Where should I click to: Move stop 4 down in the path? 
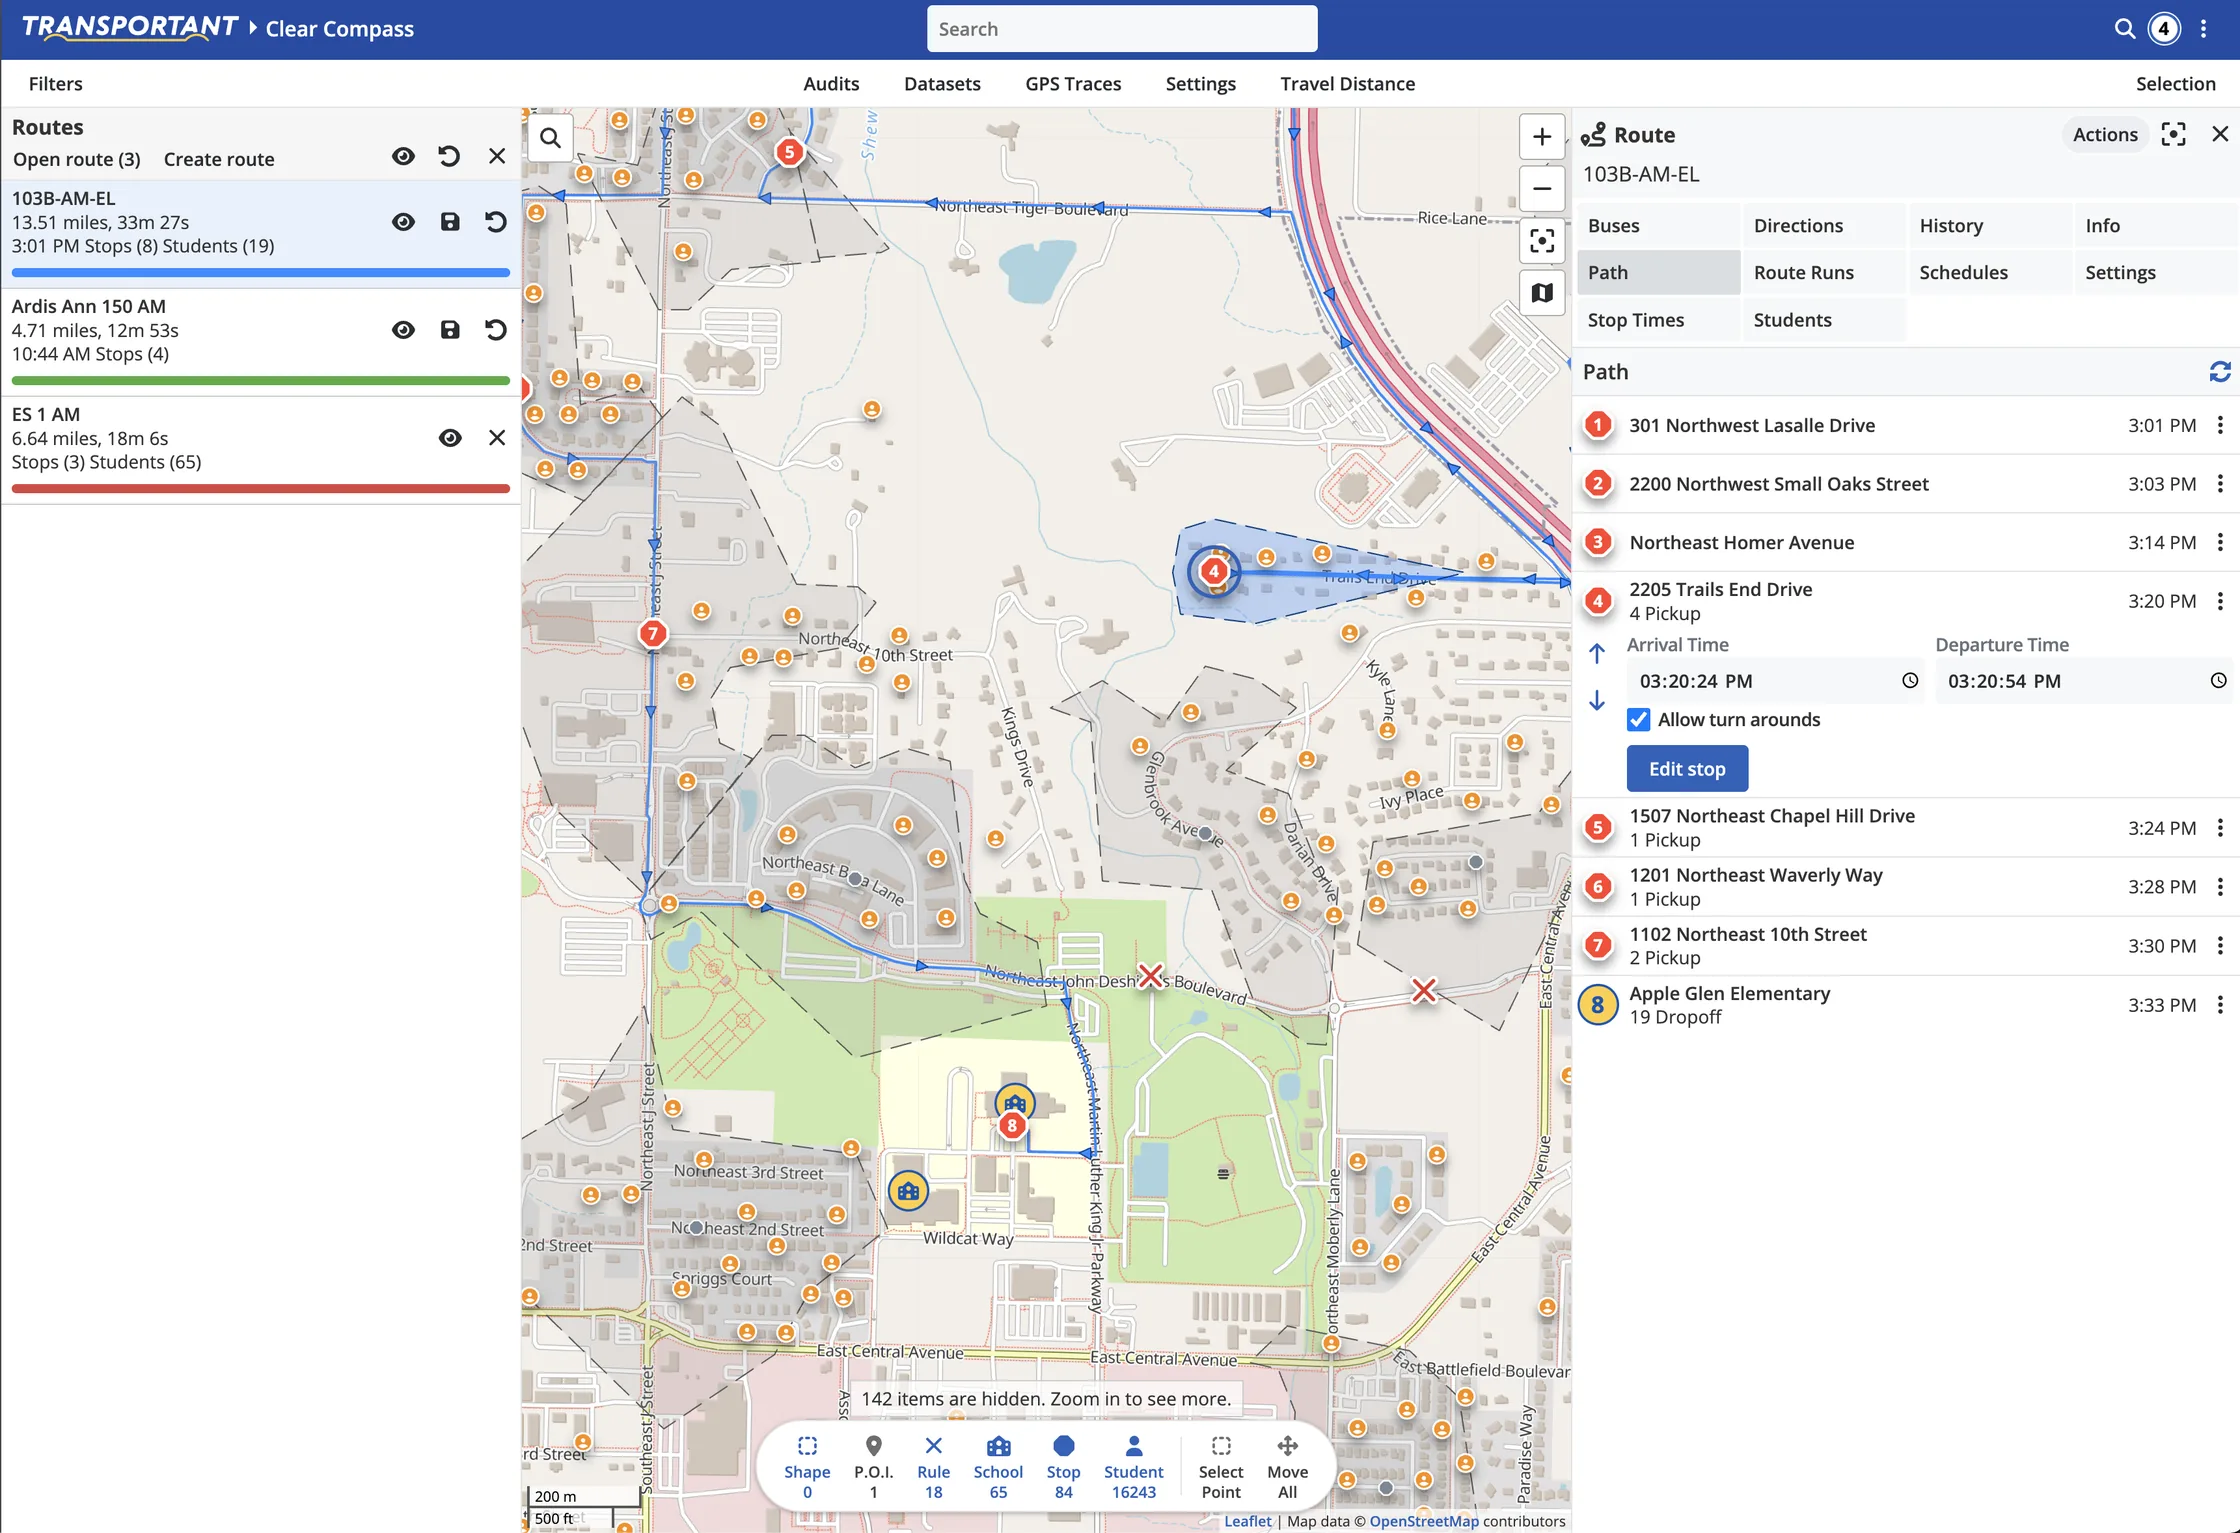tap(1597, 700)
